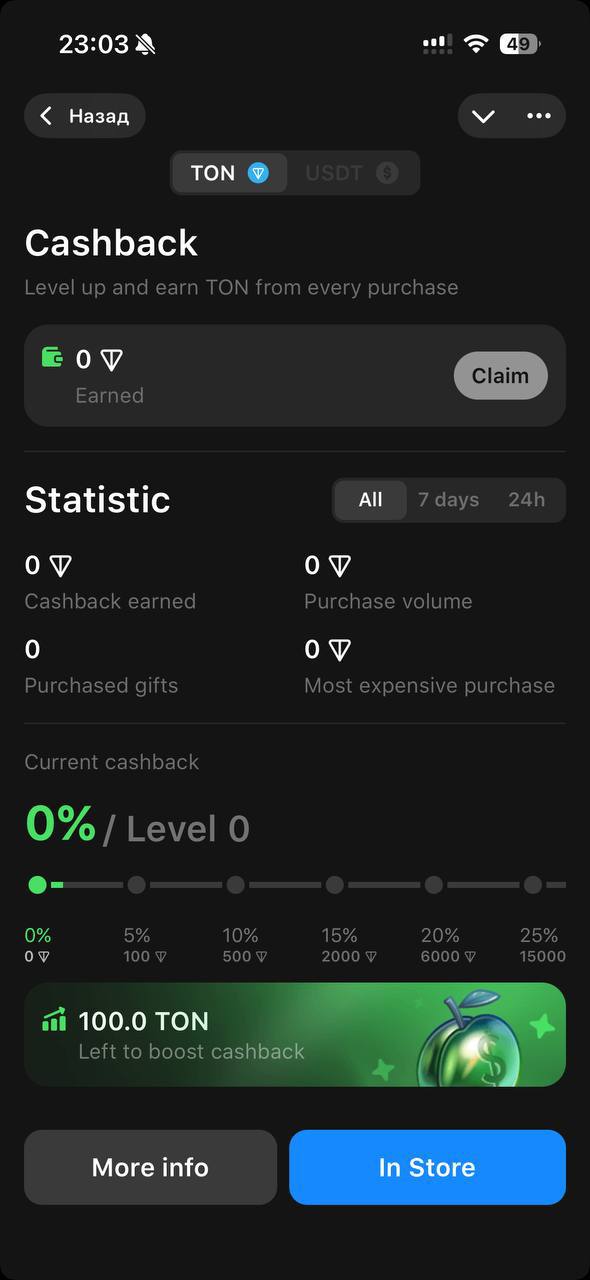Image resolution: width=590 pixels, height=1280 pixels.
Task: Tap the USDT dollar coin icon
Action: click(387, 173)
